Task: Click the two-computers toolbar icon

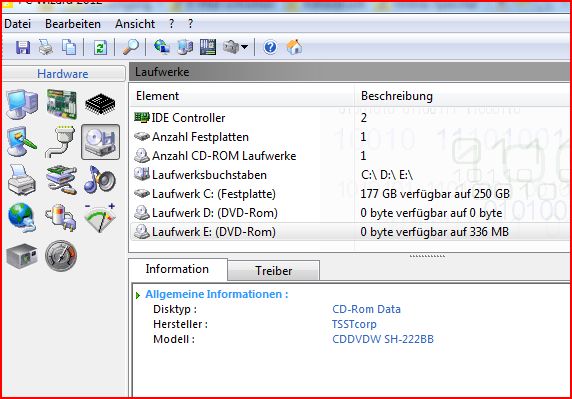Action: point(185,47)
